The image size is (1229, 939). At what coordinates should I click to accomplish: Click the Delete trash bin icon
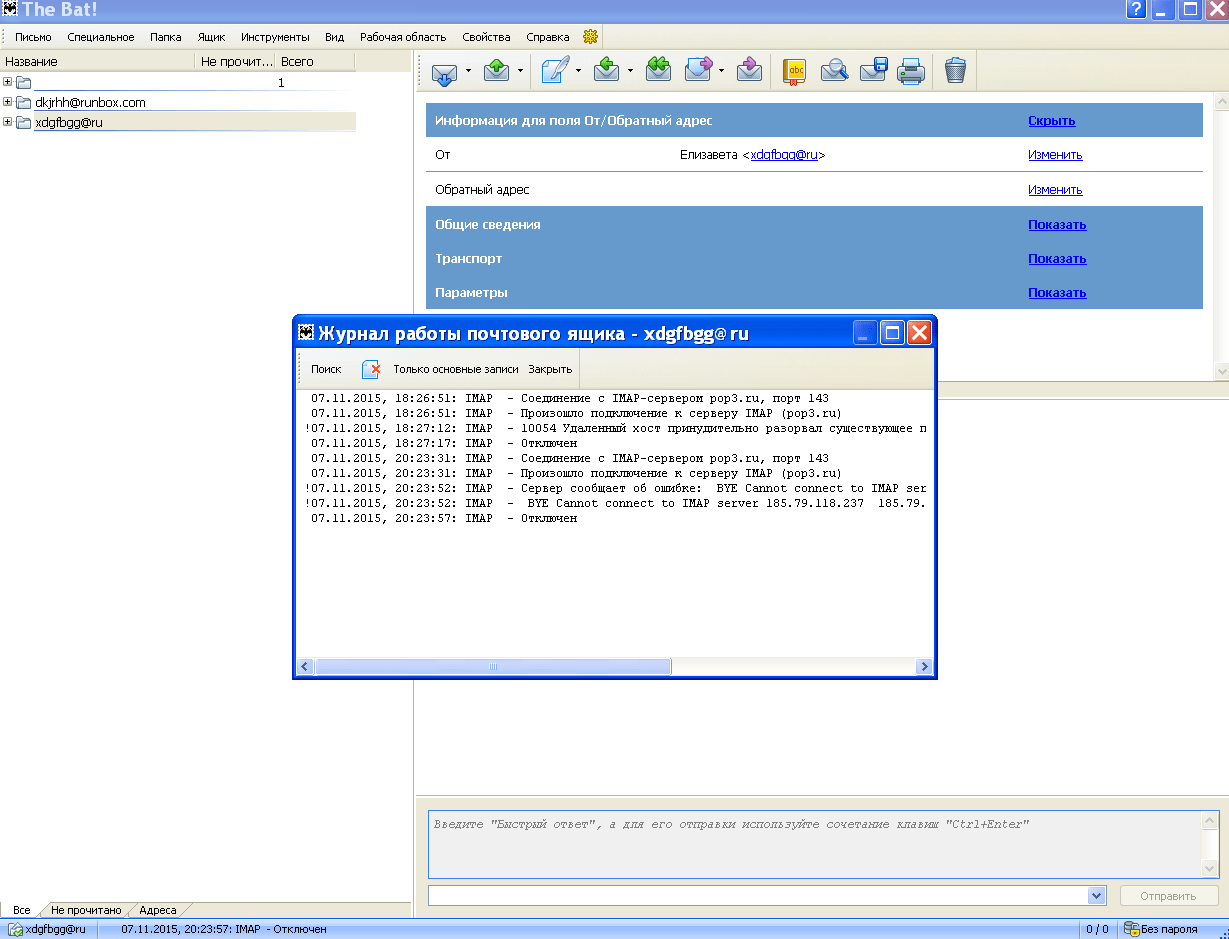pos(955,71)
